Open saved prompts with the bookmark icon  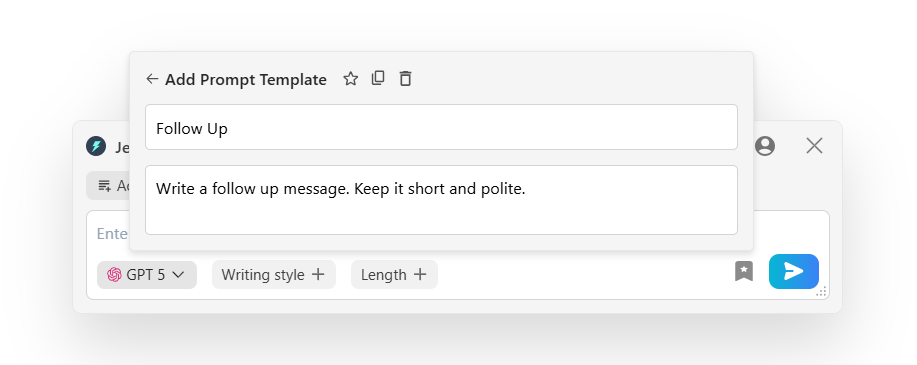click(744, 271)
